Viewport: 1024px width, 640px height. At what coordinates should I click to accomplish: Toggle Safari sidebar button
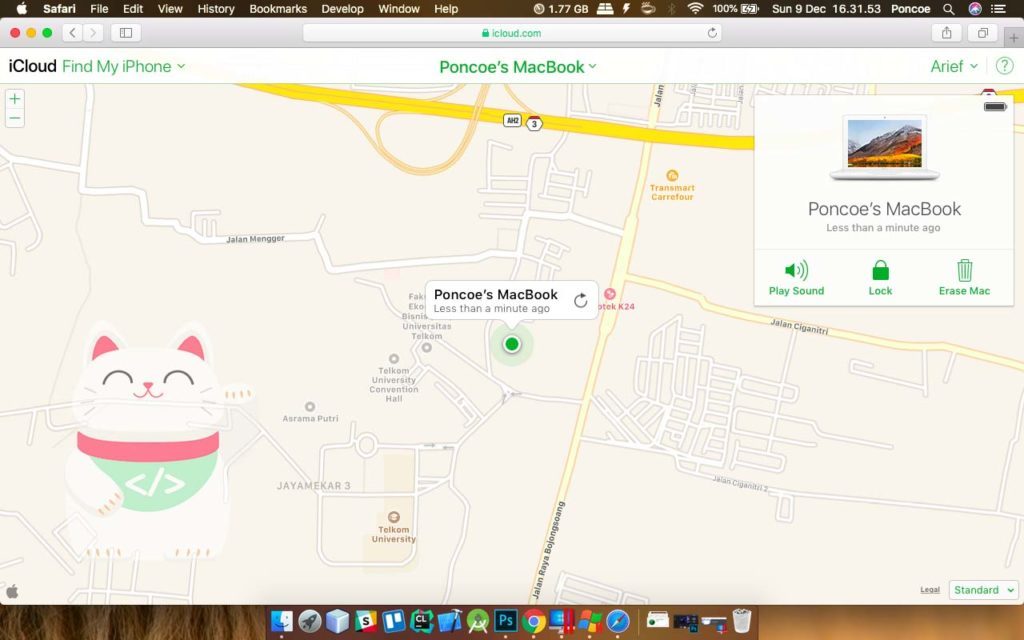(x=126, y=33)
